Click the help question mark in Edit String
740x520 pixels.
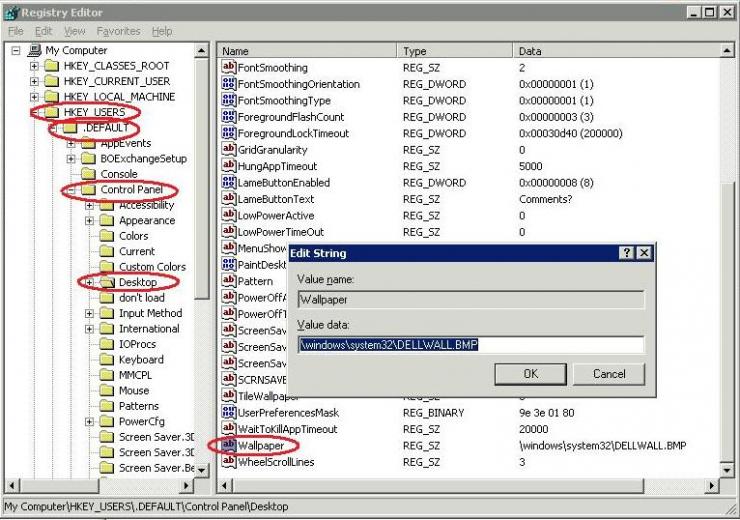[626, 253]
